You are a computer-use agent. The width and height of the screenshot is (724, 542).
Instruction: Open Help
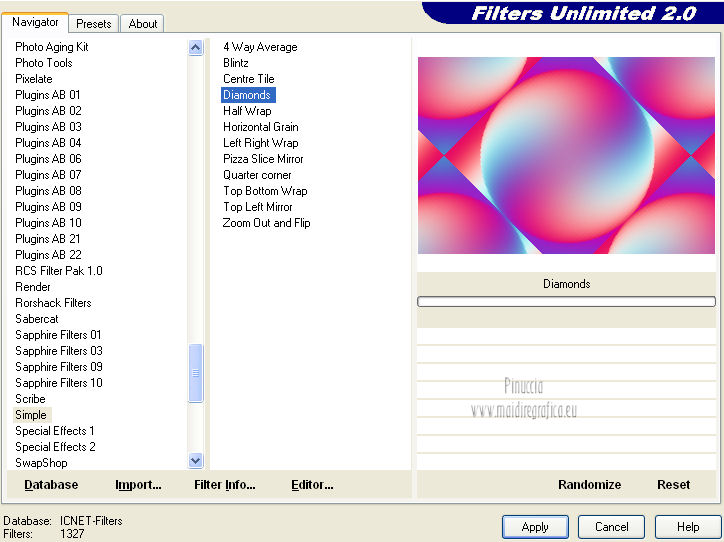(x=688, y=527)
